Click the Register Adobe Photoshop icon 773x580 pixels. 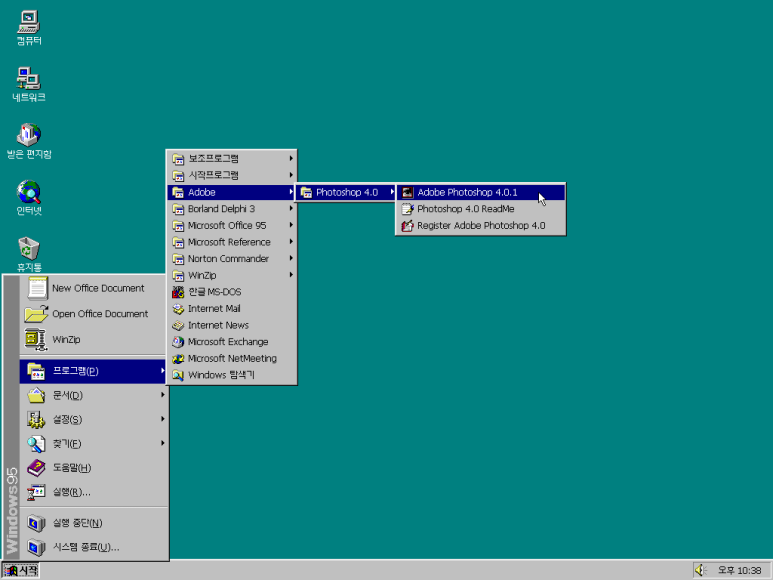(x=407, y=226)
